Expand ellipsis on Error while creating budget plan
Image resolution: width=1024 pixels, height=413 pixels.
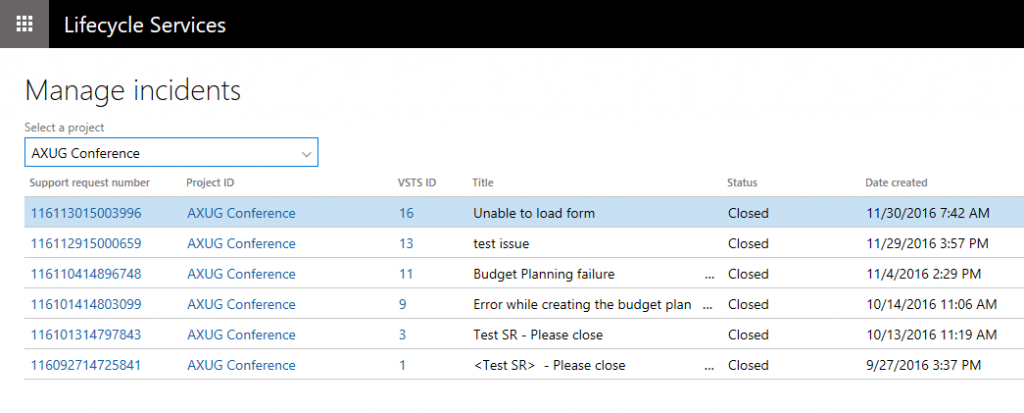pos(710,305)
